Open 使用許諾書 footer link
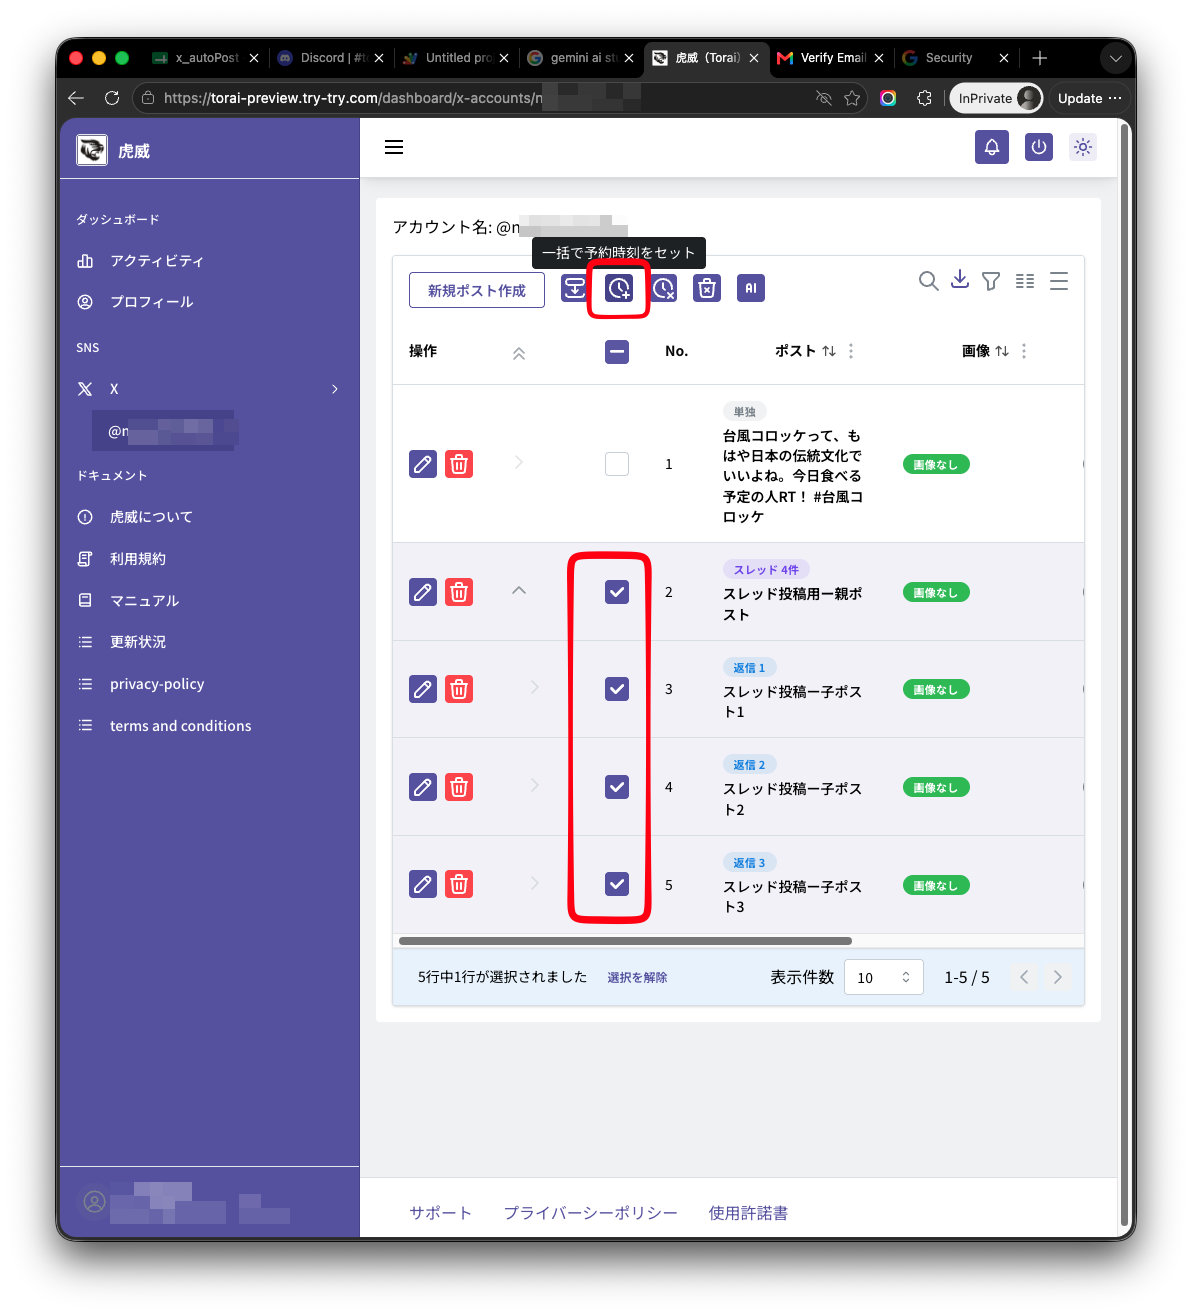 [x=748, y=1213]
